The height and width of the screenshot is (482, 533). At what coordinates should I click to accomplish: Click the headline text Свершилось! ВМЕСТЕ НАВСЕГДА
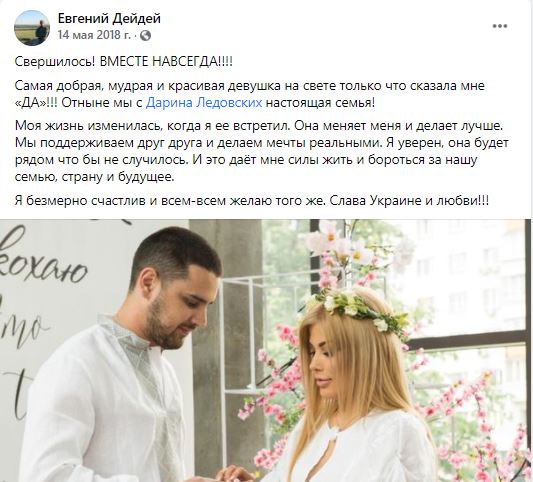pyautogui.click(x=124, y=62)
